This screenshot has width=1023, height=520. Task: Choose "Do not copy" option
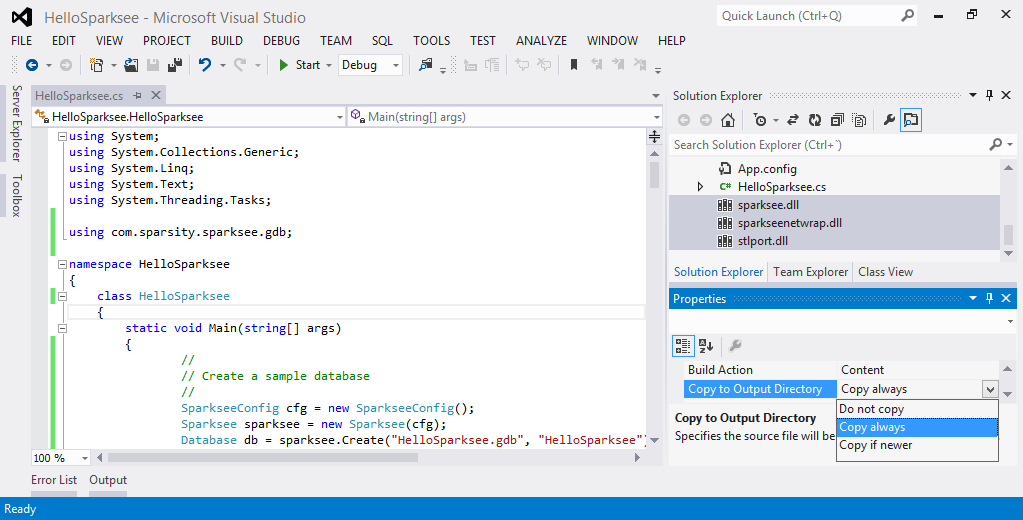tap(917, 409)
